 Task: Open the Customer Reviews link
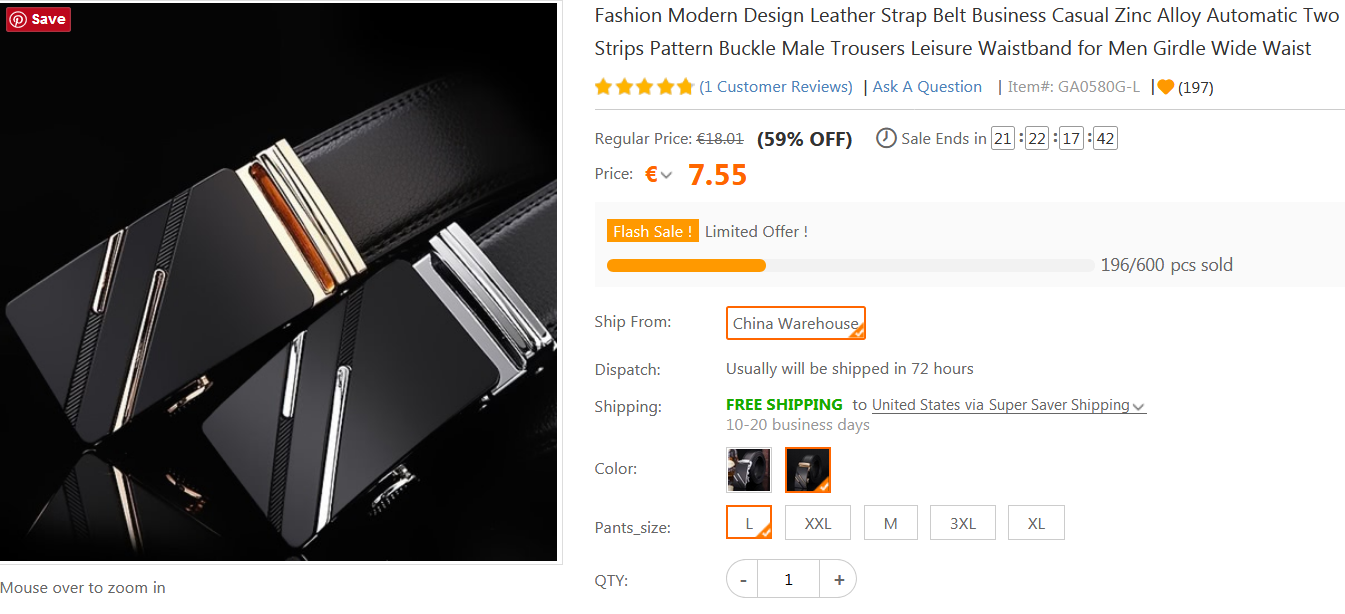pos(776,87)
